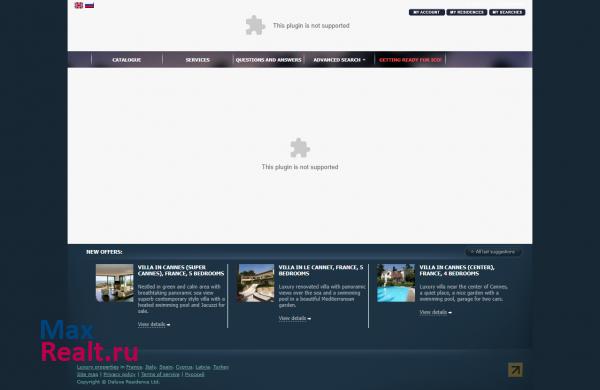The height and width of the screenshot is (390, 600).
Task: Open the Privacy policy link
Action: (119, 374)
